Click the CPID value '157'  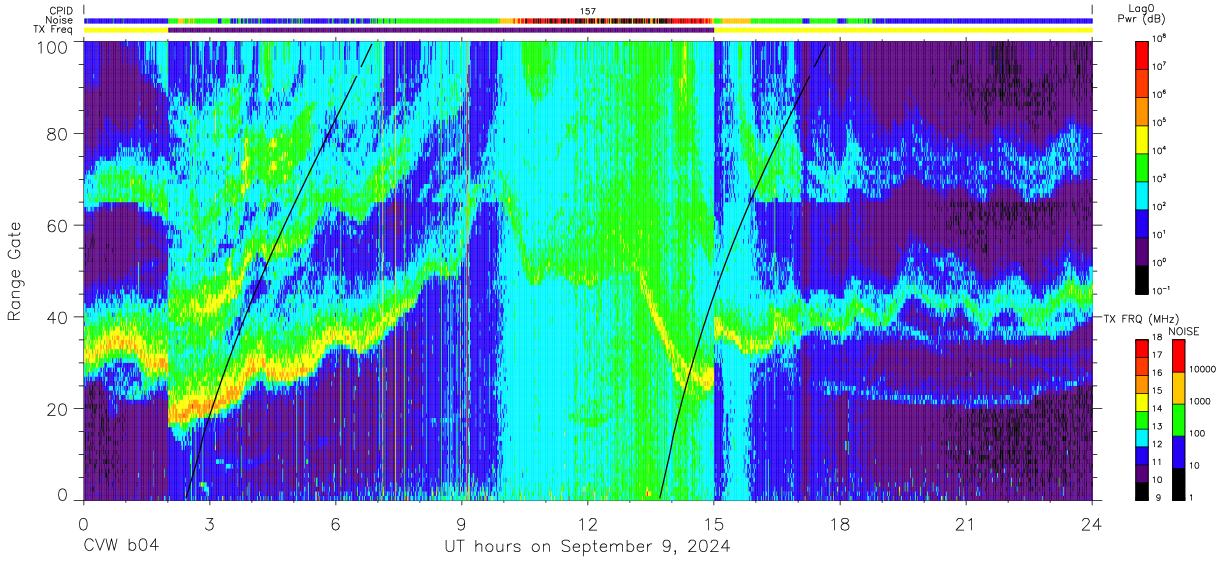pyautogui.click(x=588, y=11)
